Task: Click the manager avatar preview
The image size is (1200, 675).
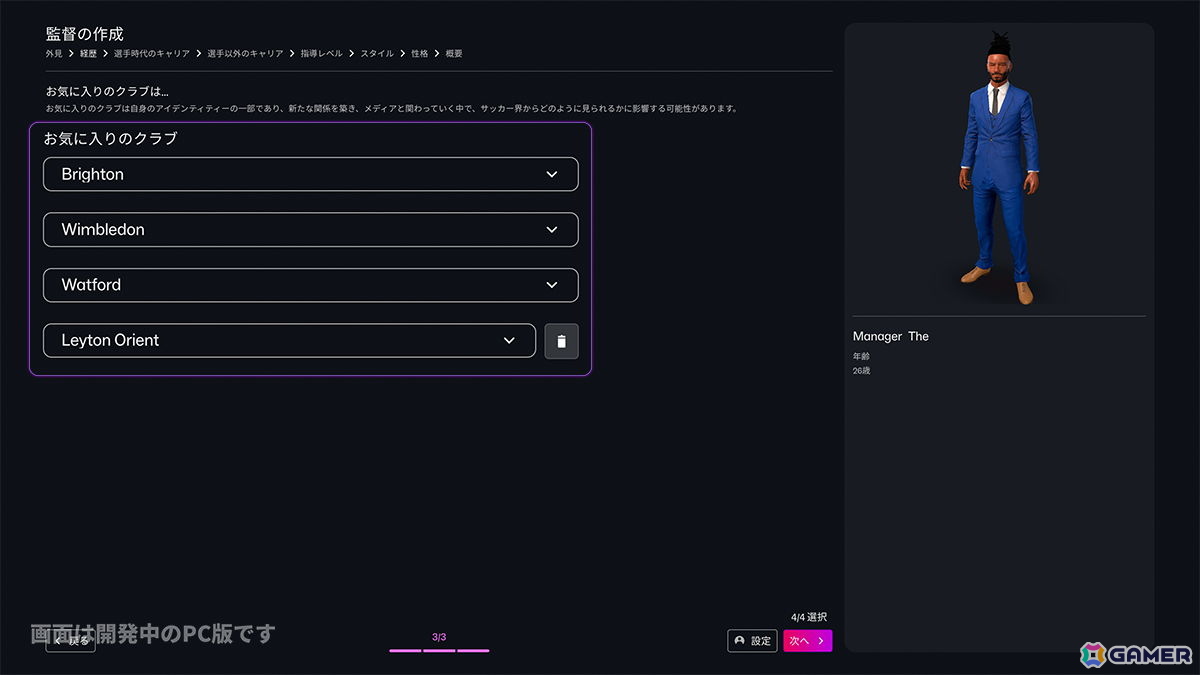Action: coord(998,170)
